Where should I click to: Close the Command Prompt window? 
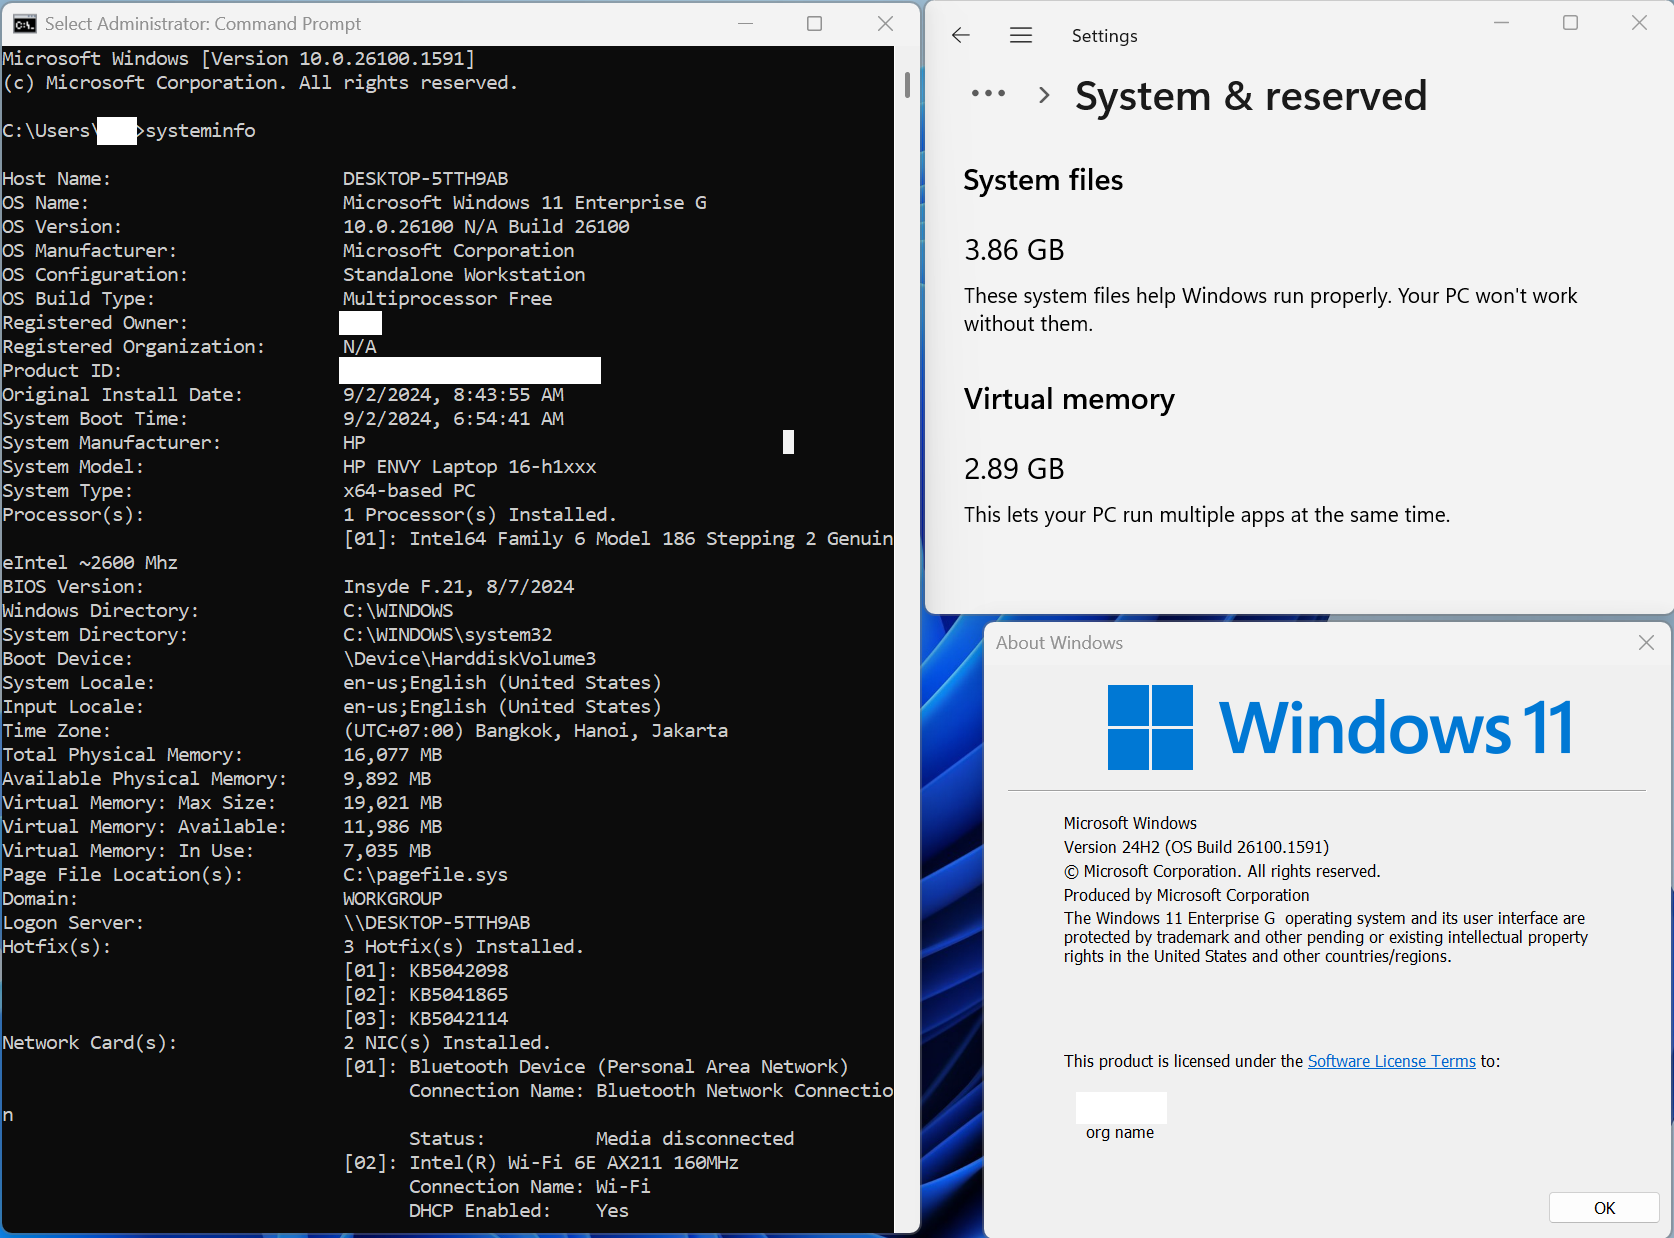pyautogui.click(x=885, y=24)
